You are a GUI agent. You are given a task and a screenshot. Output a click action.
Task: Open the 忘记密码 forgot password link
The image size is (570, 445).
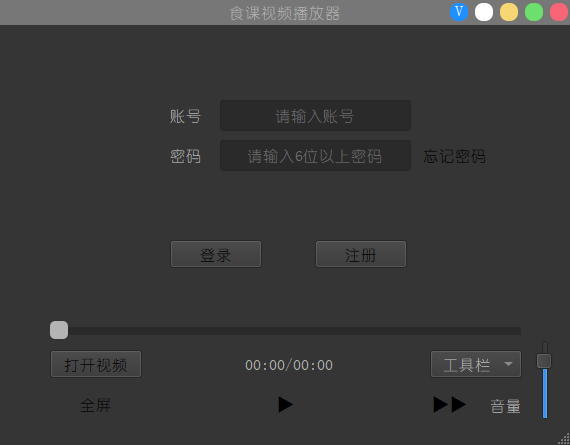[x=454, y=156]
